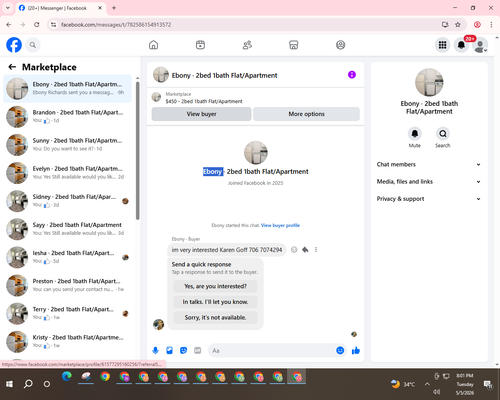This screenshot has width=500, height=400.
Task: Click the $450 Marketplace listing row
Action: pos(256,98)
